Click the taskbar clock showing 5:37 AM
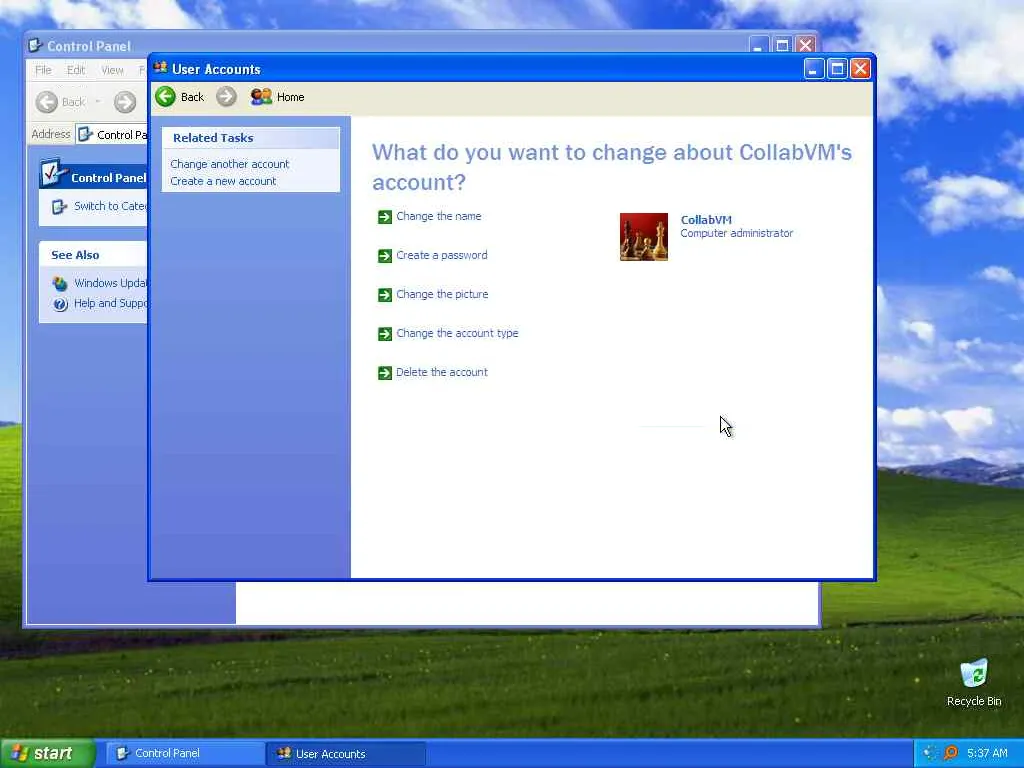 (x=987, y=754)
